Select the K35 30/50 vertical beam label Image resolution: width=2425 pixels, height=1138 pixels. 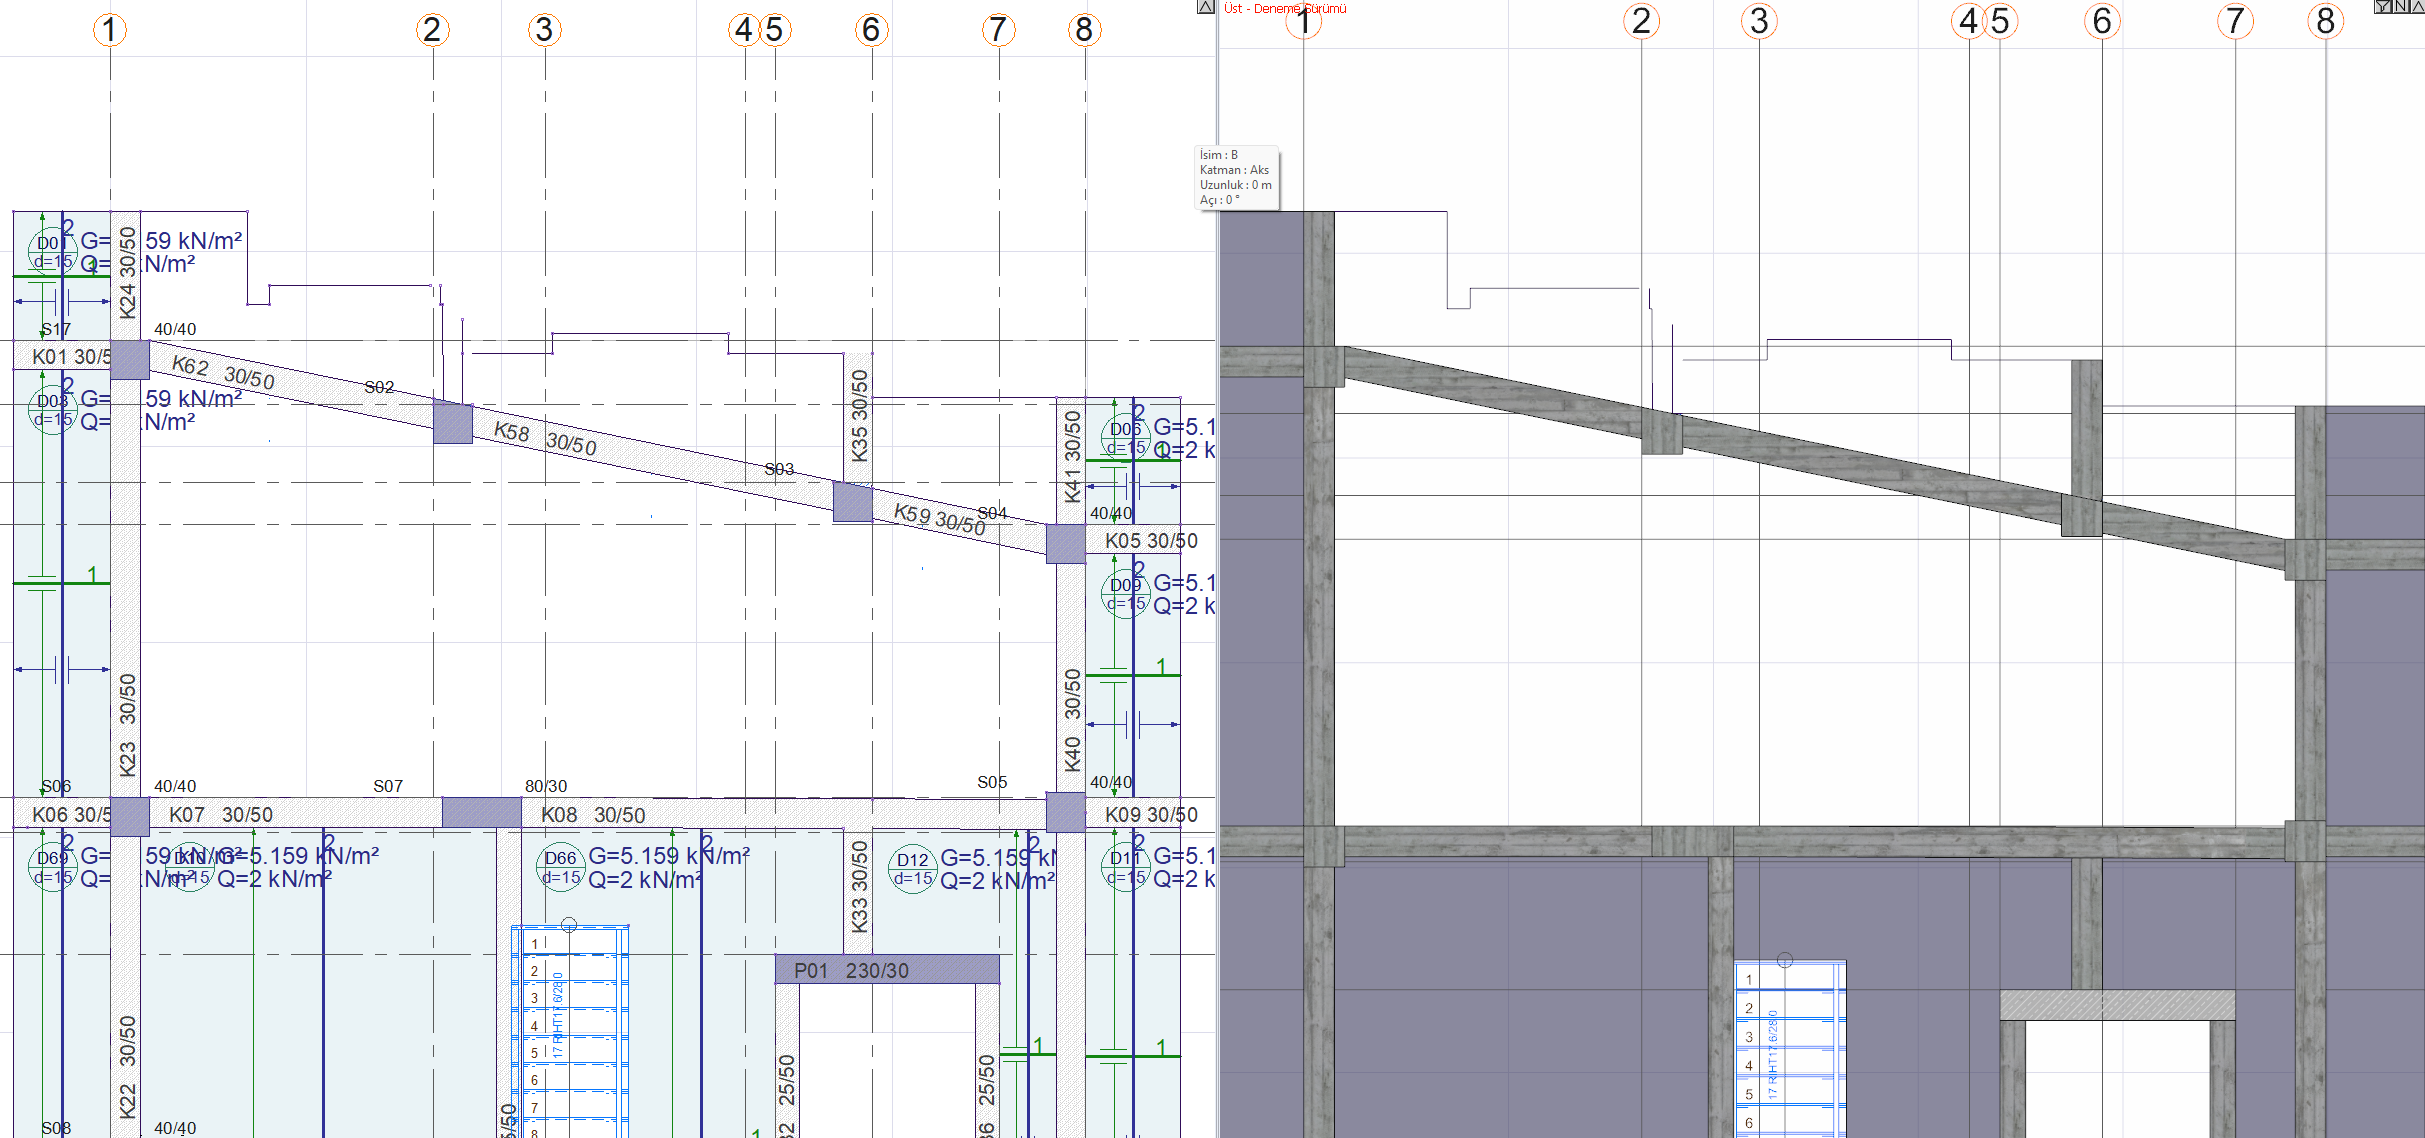(859, 415)
